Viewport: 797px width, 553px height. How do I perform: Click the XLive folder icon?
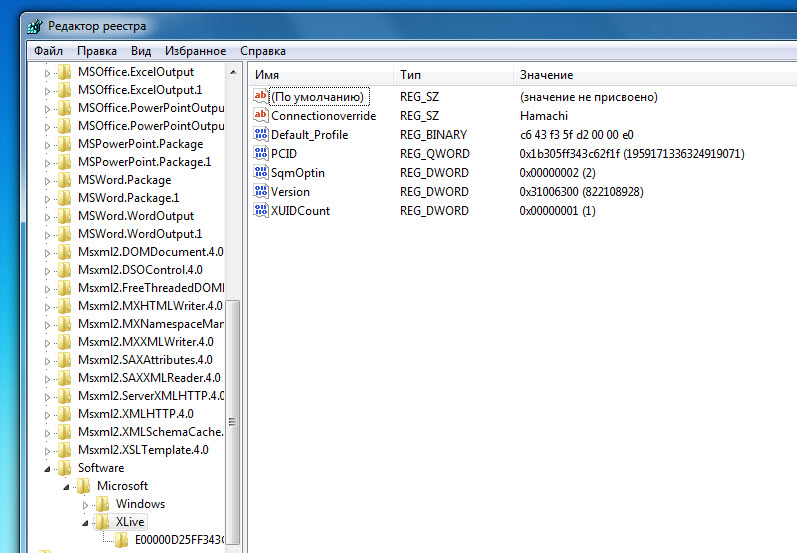click(103, 522)
